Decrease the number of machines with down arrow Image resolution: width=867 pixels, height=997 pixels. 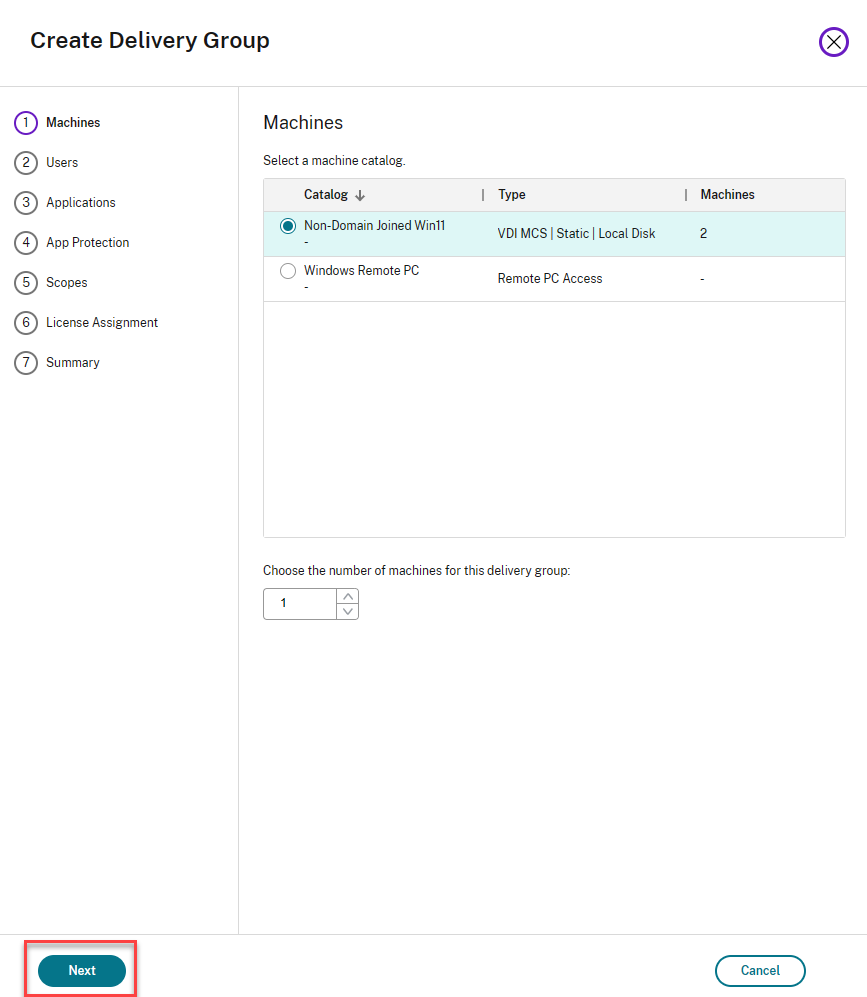[x=347, y=611]
